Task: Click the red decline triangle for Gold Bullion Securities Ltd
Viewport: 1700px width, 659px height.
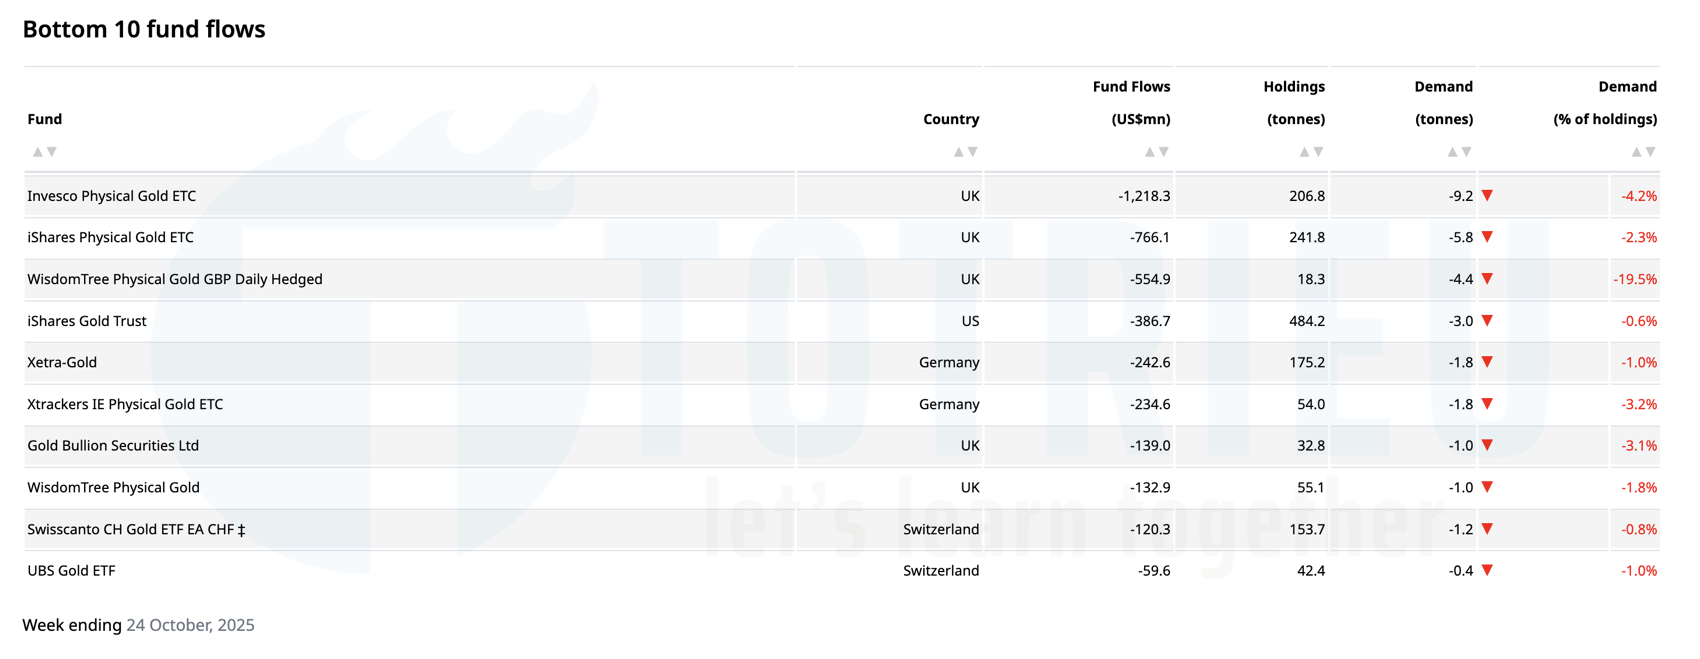Action: tap(1488, 446)
